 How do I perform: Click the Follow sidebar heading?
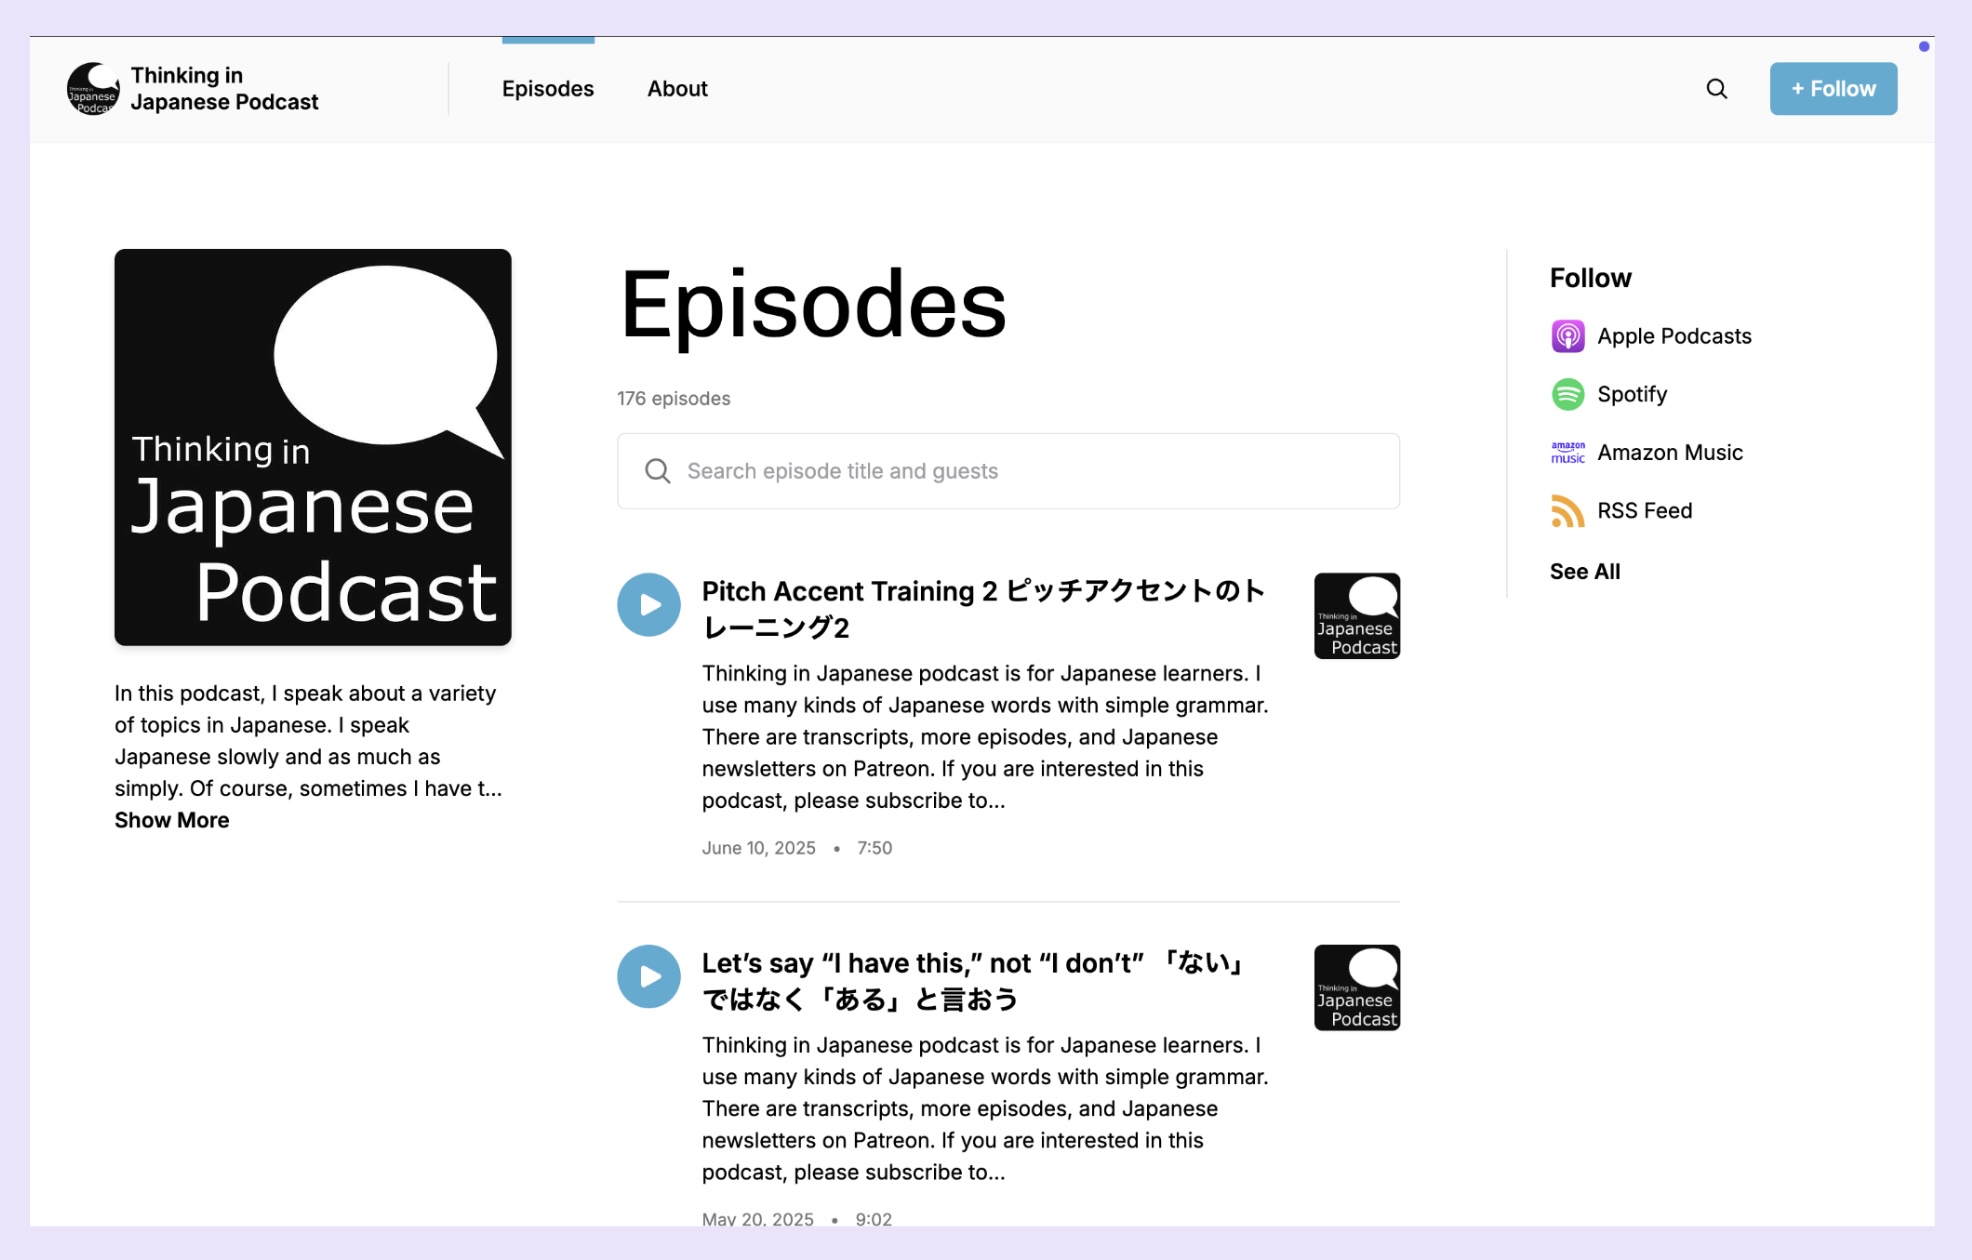tap(1590, 278)
